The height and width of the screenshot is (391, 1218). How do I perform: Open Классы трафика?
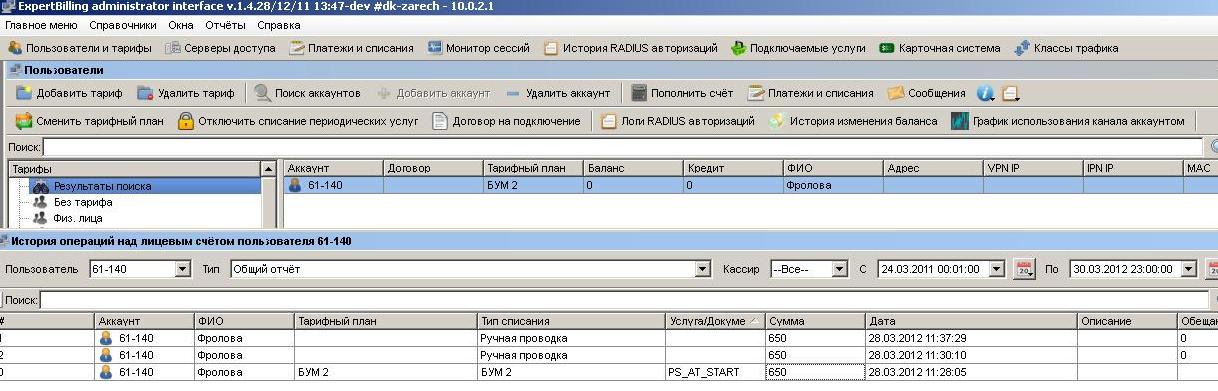(1066, 47)
